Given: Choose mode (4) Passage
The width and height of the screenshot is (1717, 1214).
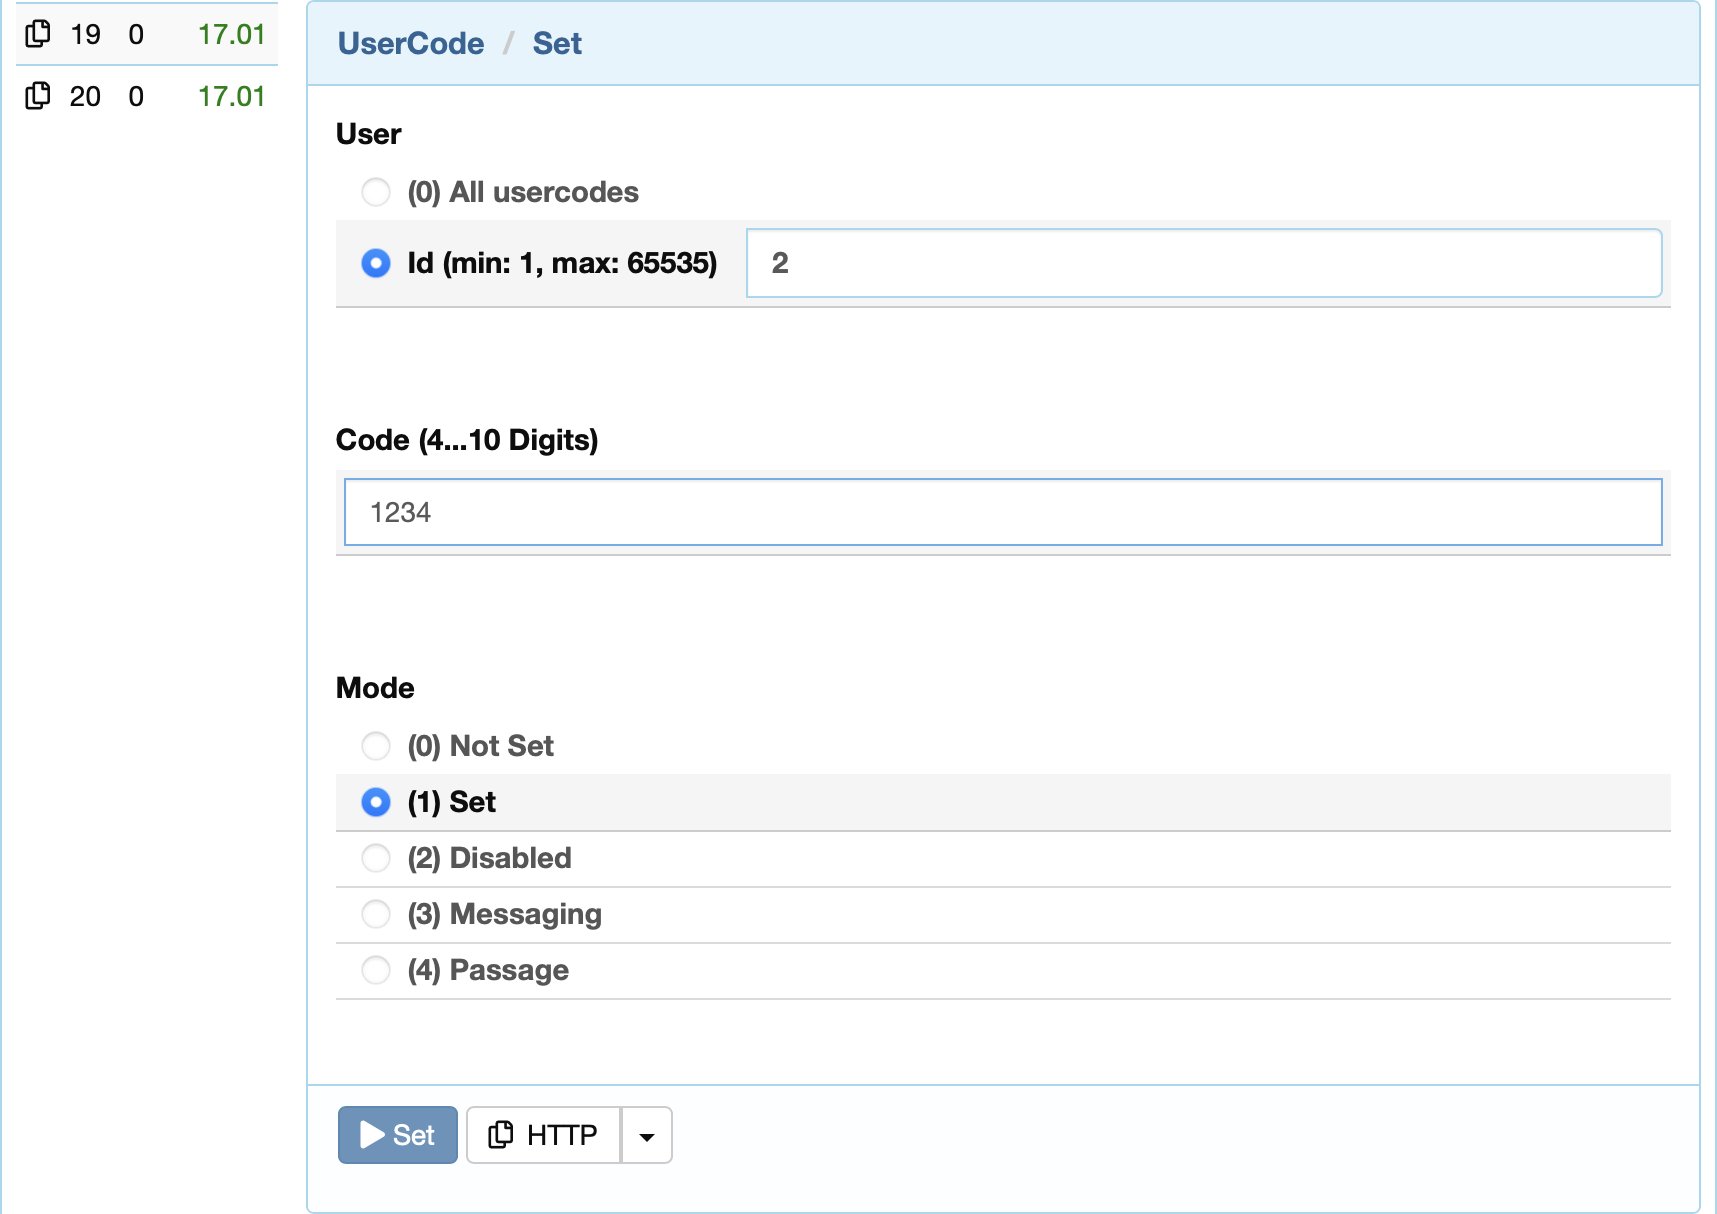Looking at the screenshot, I should [x=376, y=970].
